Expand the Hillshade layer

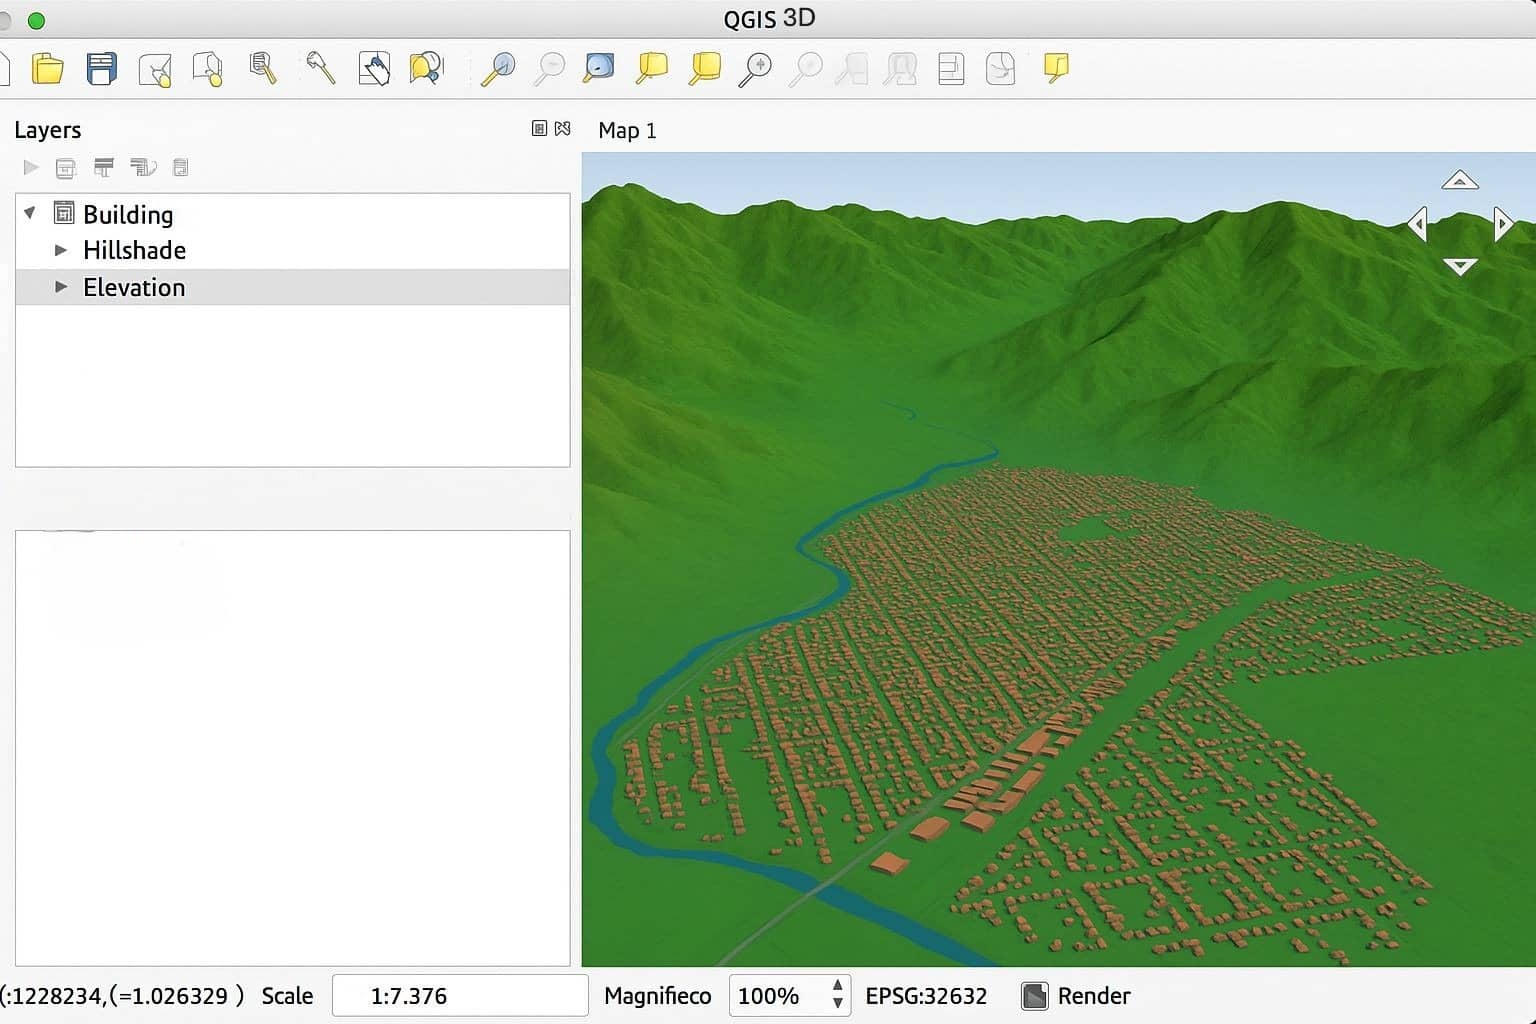click(x=61, y=250)
